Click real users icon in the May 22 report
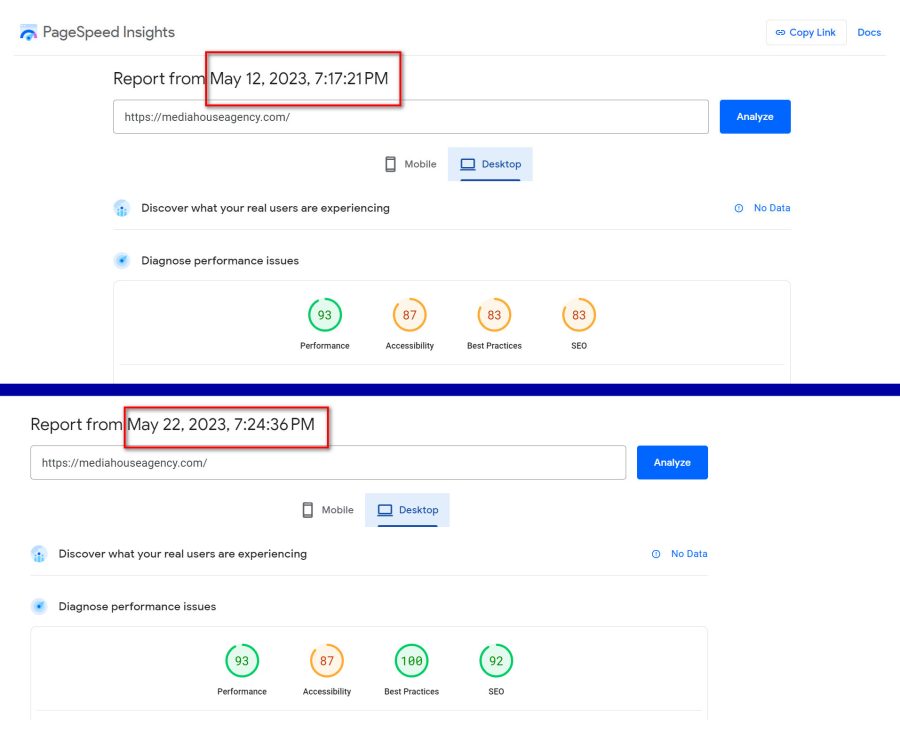900x734 pixels. click(39, 554)
